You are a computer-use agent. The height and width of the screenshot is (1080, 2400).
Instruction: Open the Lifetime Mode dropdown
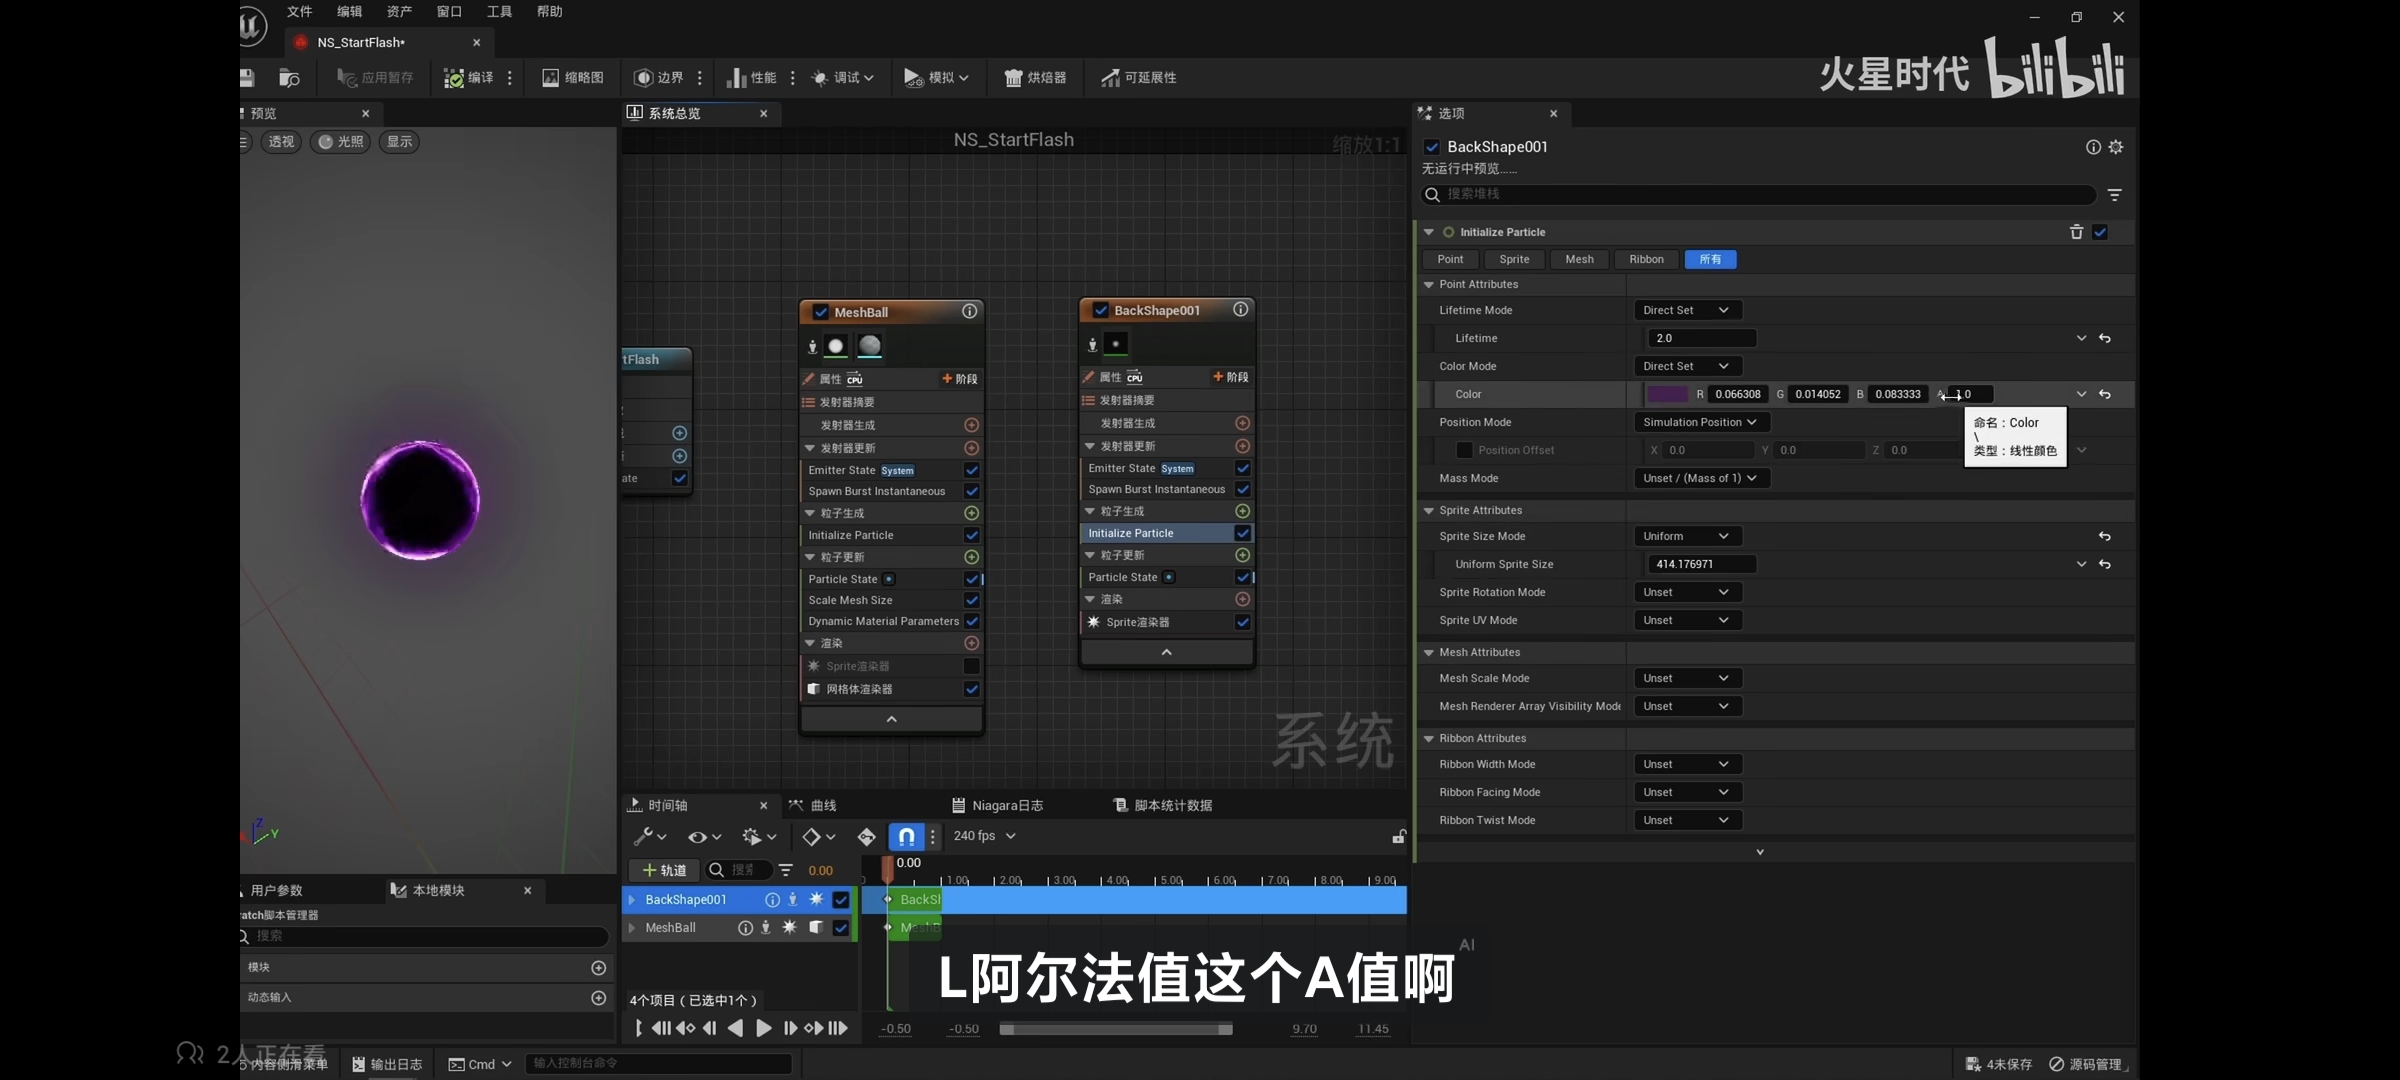point(1686,310)
